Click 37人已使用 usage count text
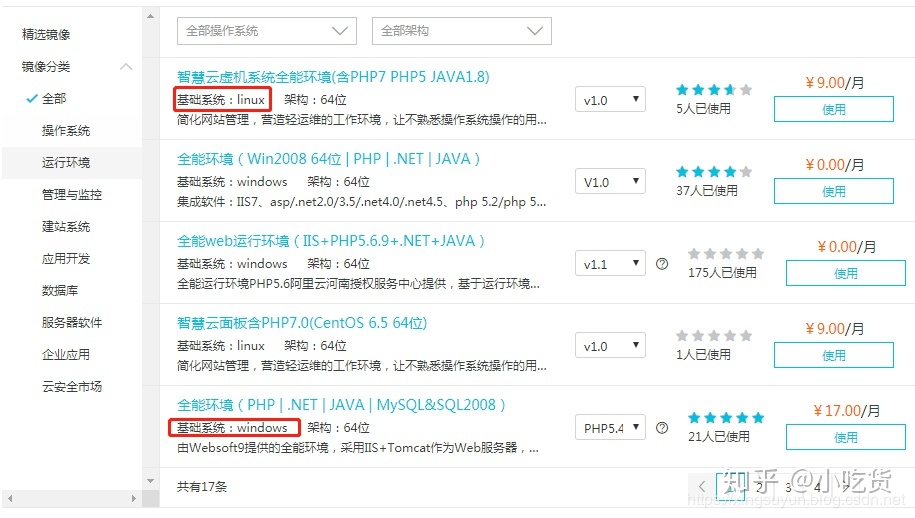Screen dimensions: 915x518 [707, 191]
